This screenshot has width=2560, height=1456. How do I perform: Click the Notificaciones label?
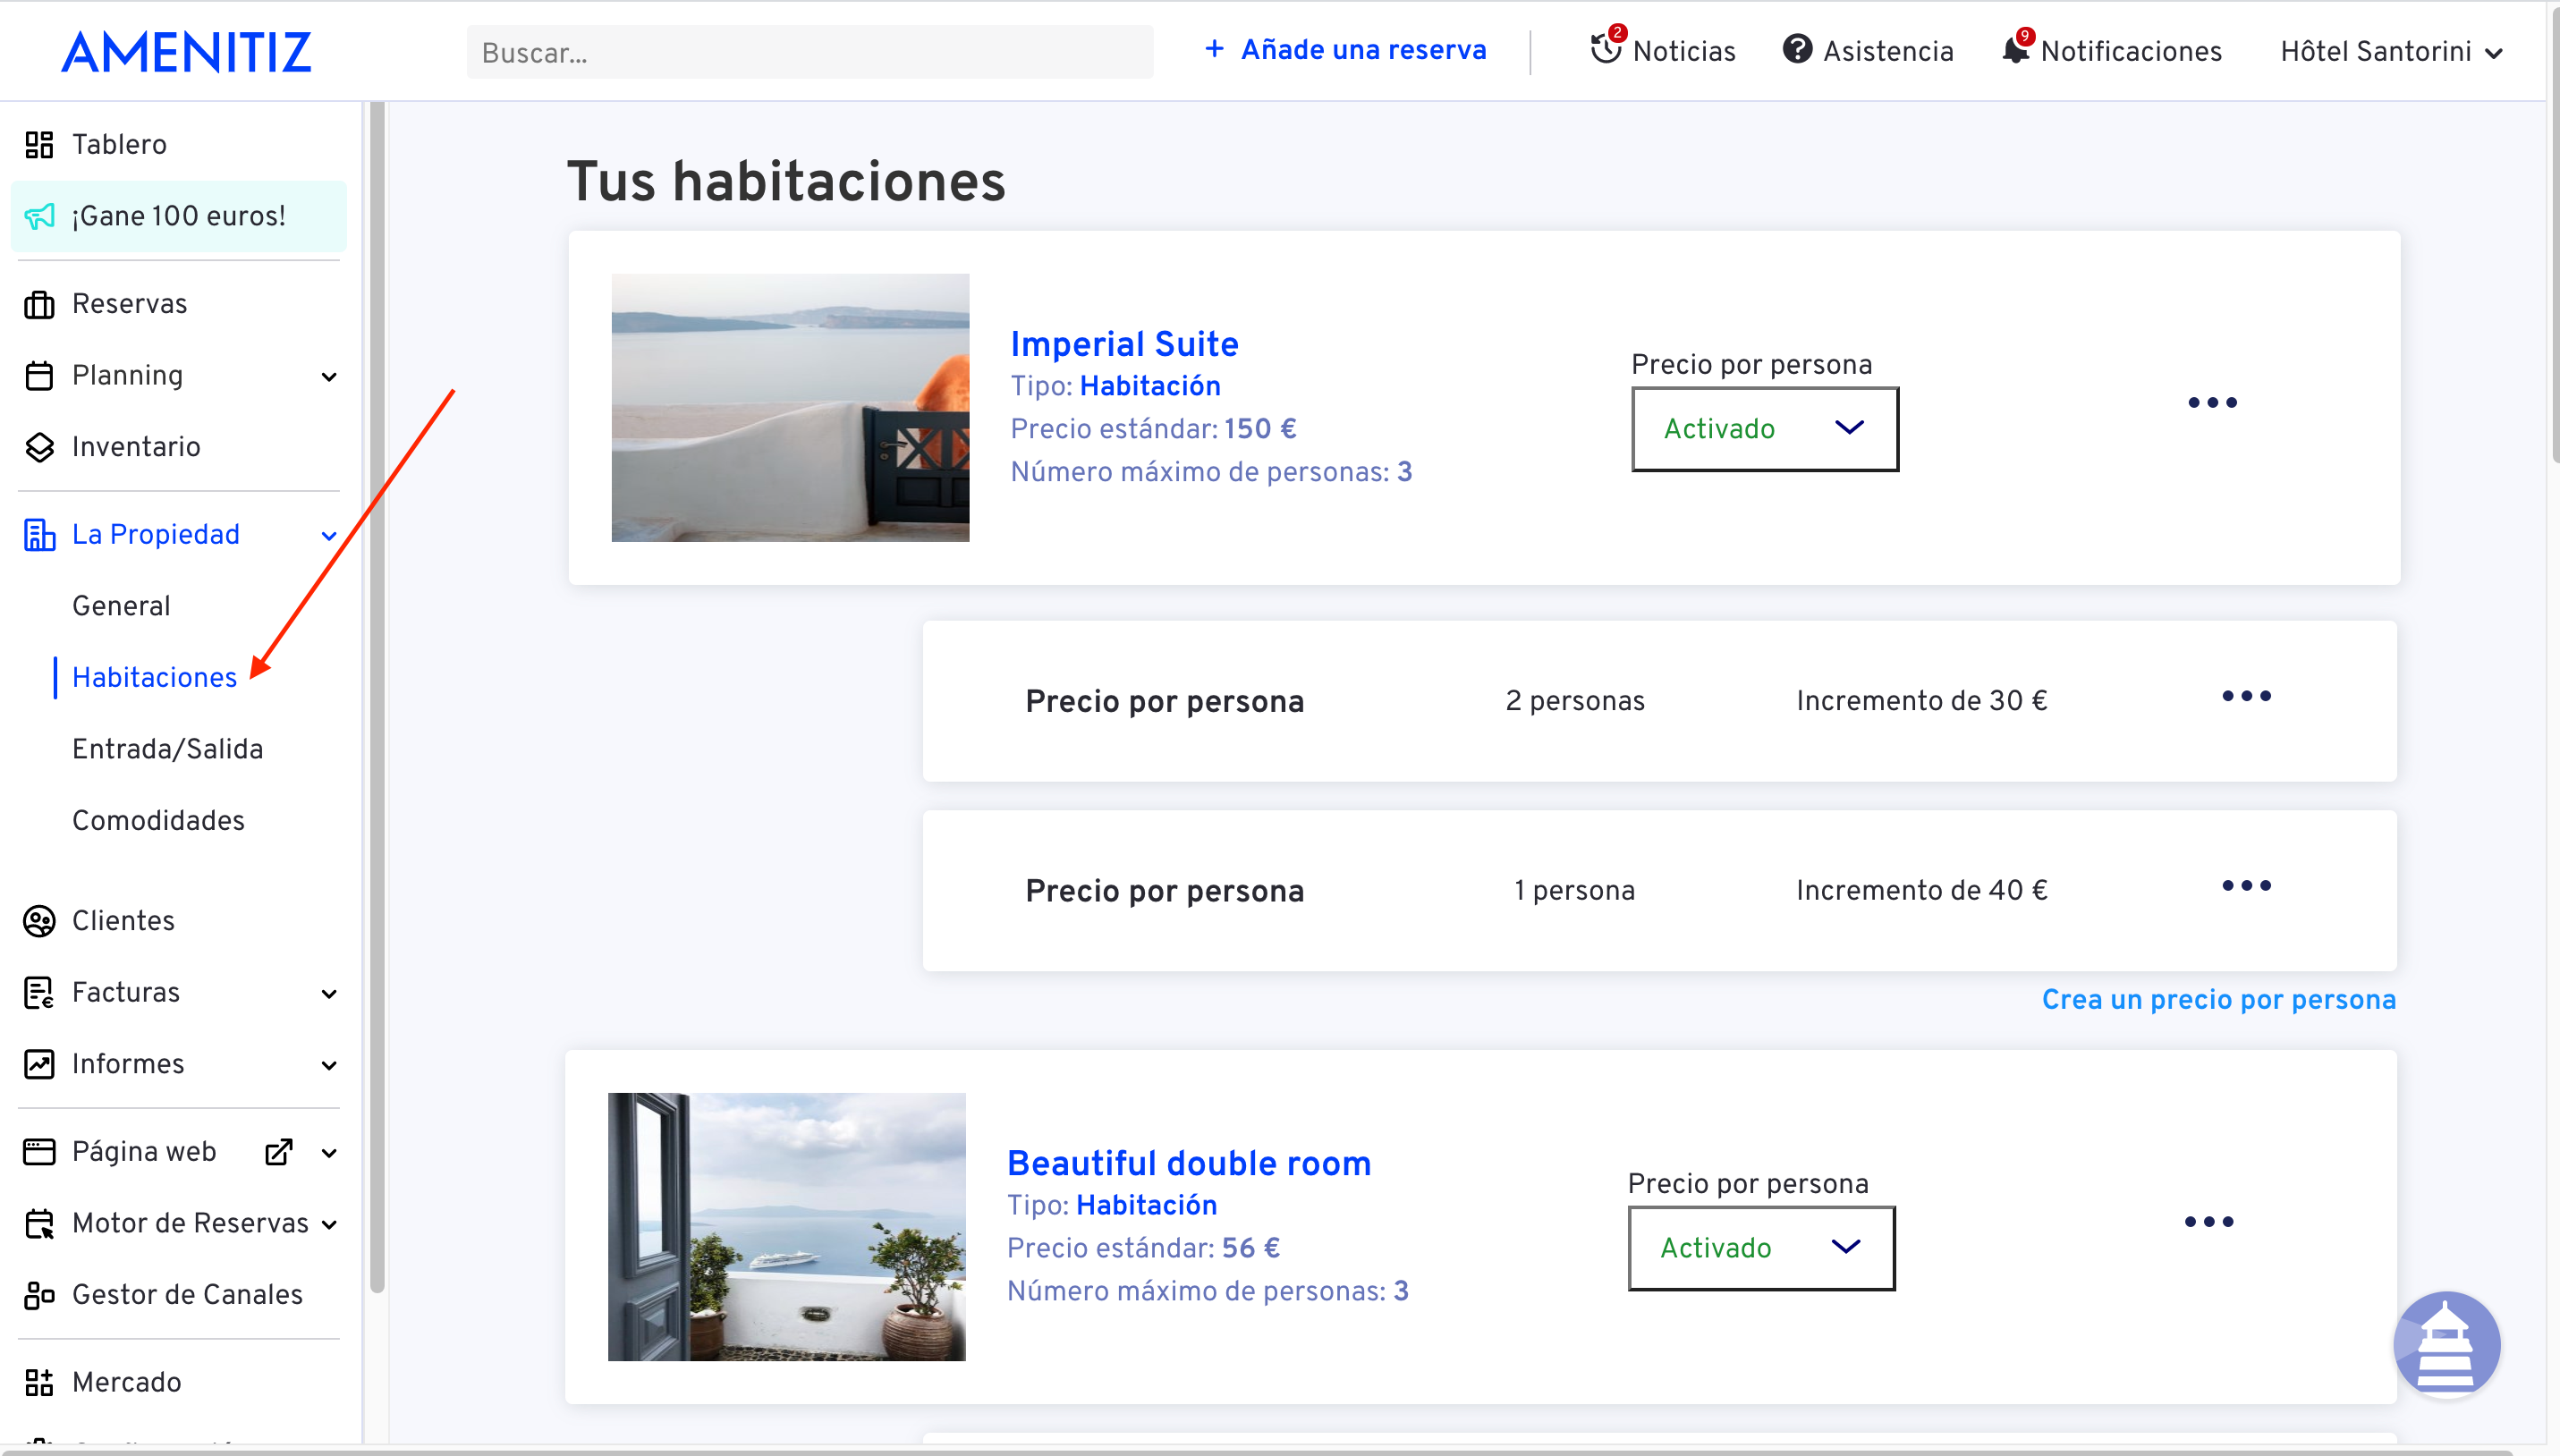(x=2131, y=52)
